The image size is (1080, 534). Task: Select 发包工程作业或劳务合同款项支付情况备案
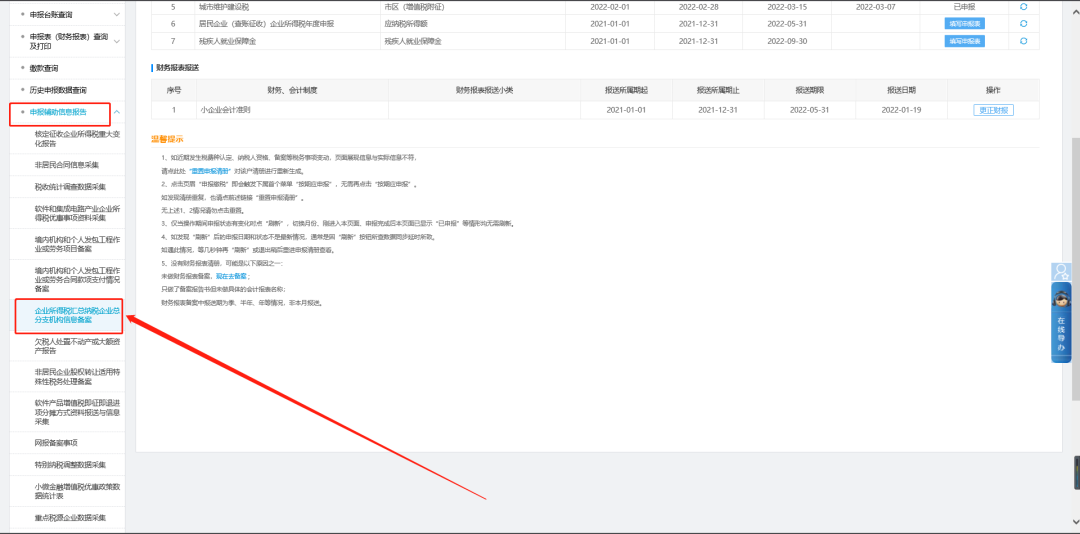coord(77,280)
